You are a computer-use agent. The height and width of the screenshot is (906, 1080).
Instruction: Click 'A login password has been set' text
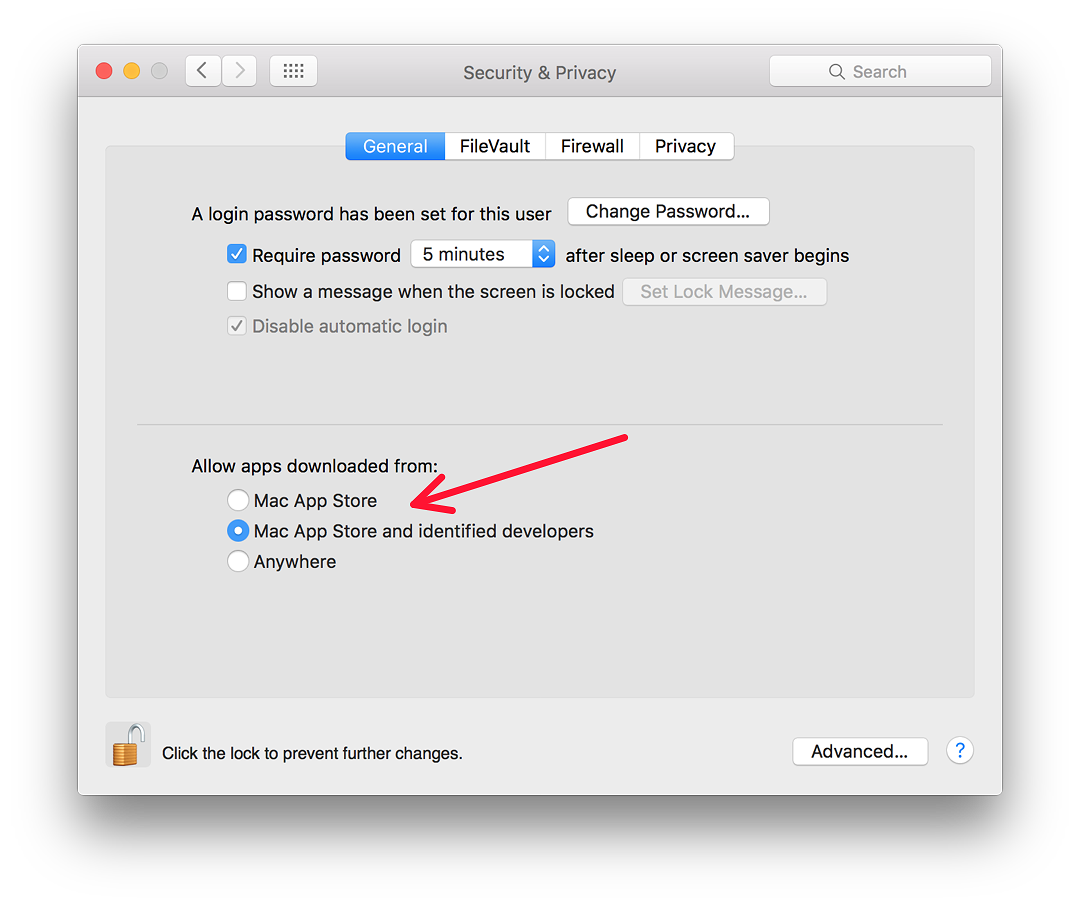371,214
